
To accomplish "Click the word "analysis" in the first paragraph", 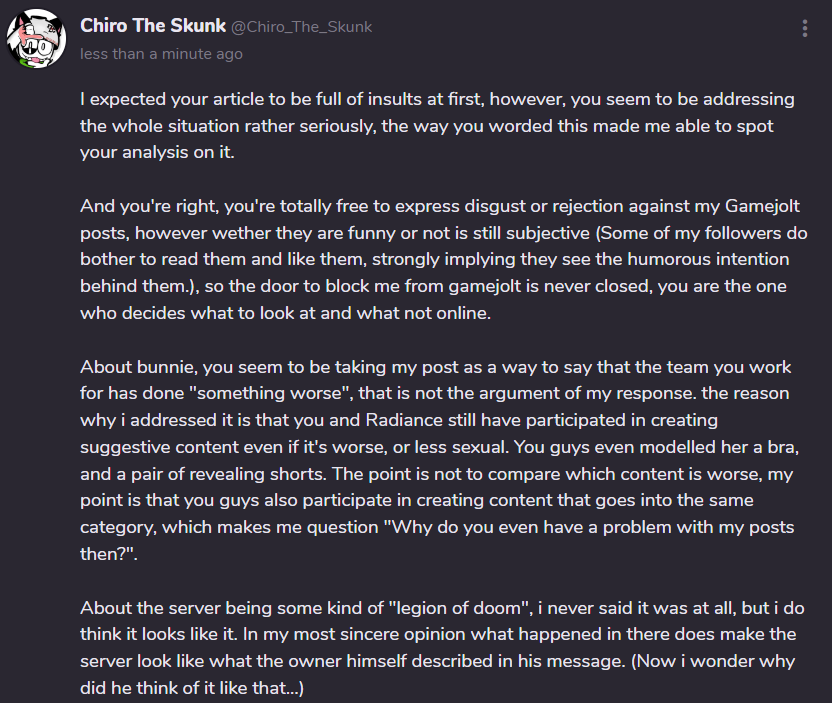I will (x=154, y=152).
